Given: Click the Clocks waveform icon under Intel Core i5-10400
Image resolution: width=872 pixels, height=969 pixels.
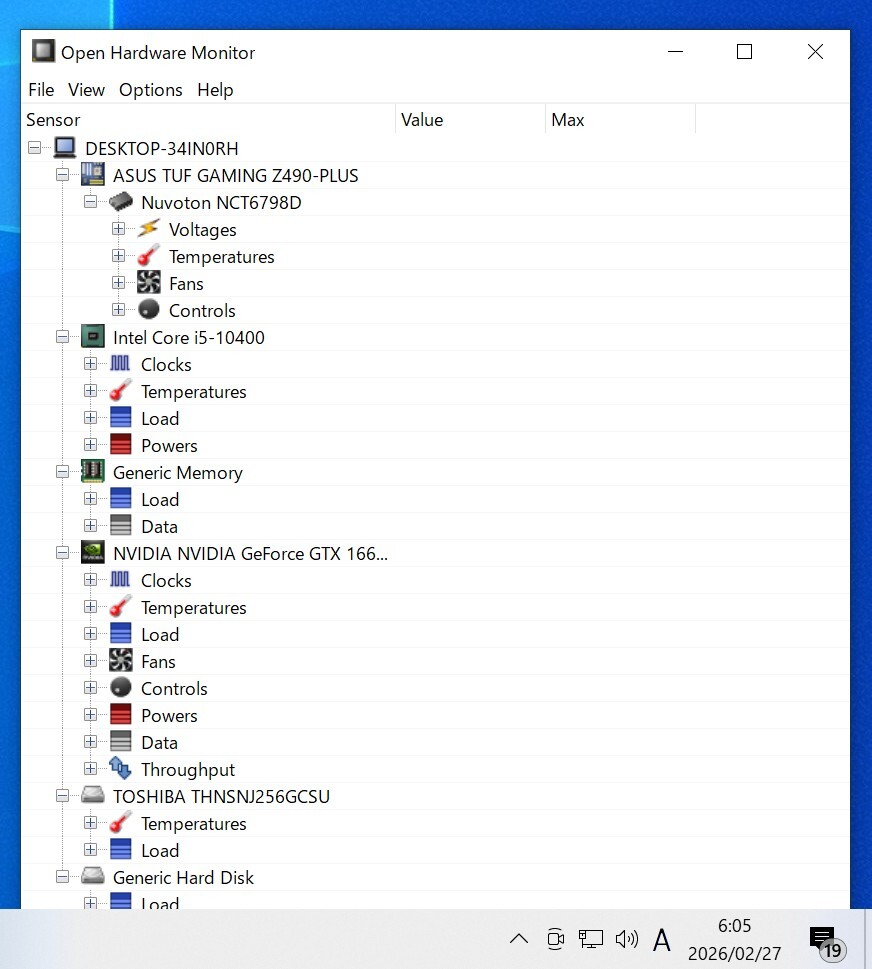Looking at the screenshot, I should click(x=121, y=363).
